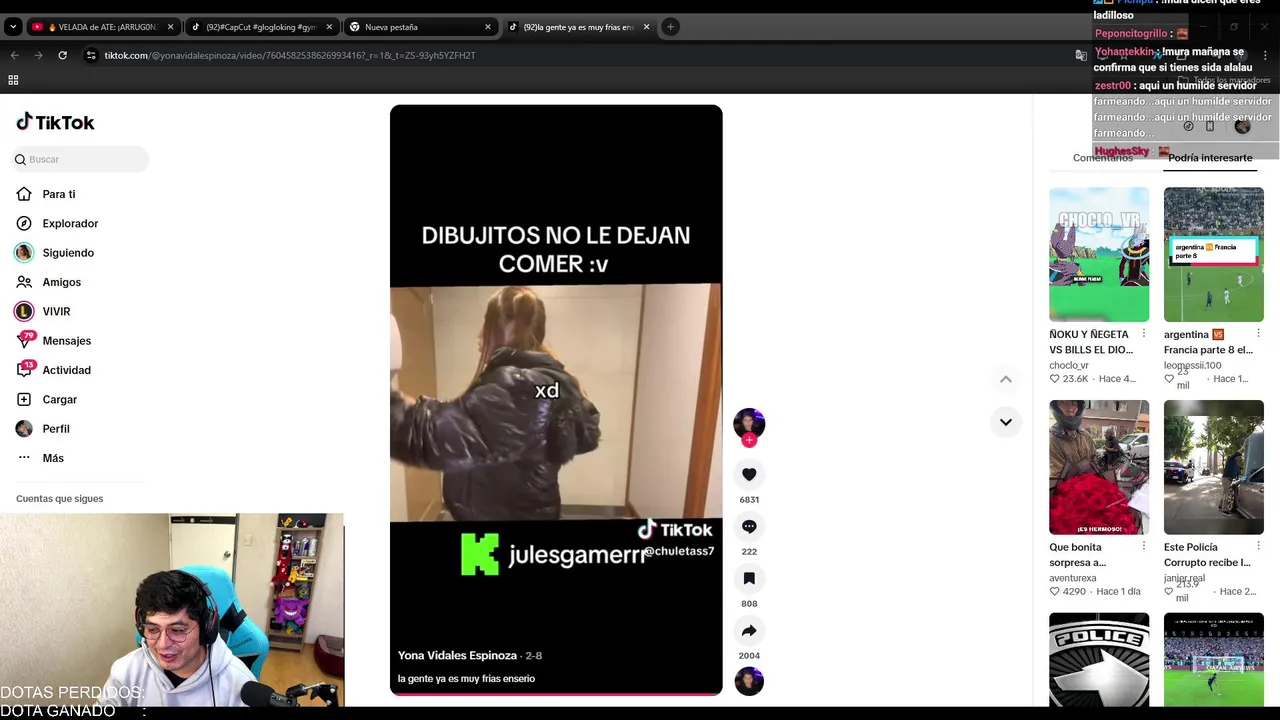Open Yona Vidales Espinoza profile name
This screenshot has height=720, width=1280.
coord(457,655)
